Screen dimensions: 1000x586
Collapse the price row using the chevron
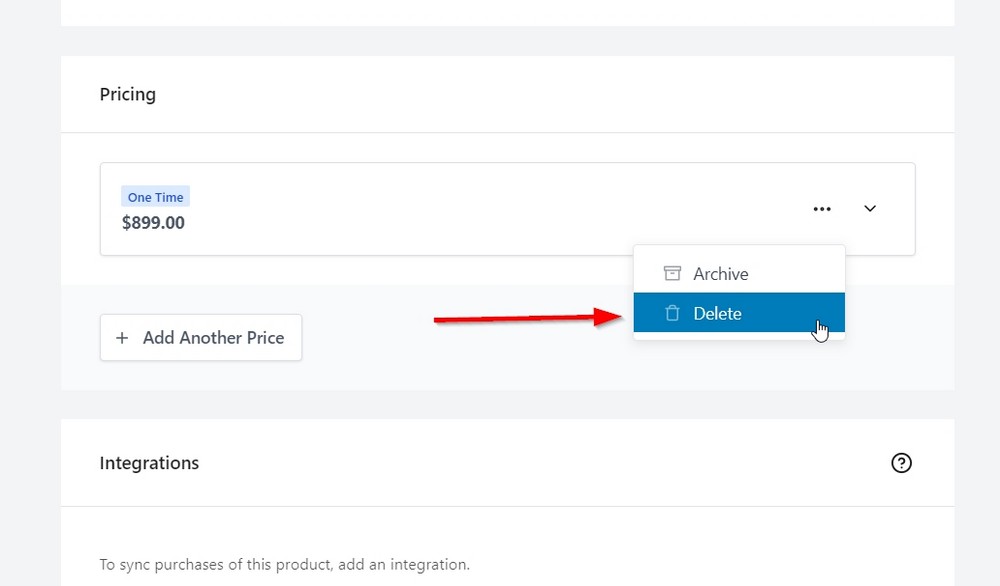pos(869,209)
